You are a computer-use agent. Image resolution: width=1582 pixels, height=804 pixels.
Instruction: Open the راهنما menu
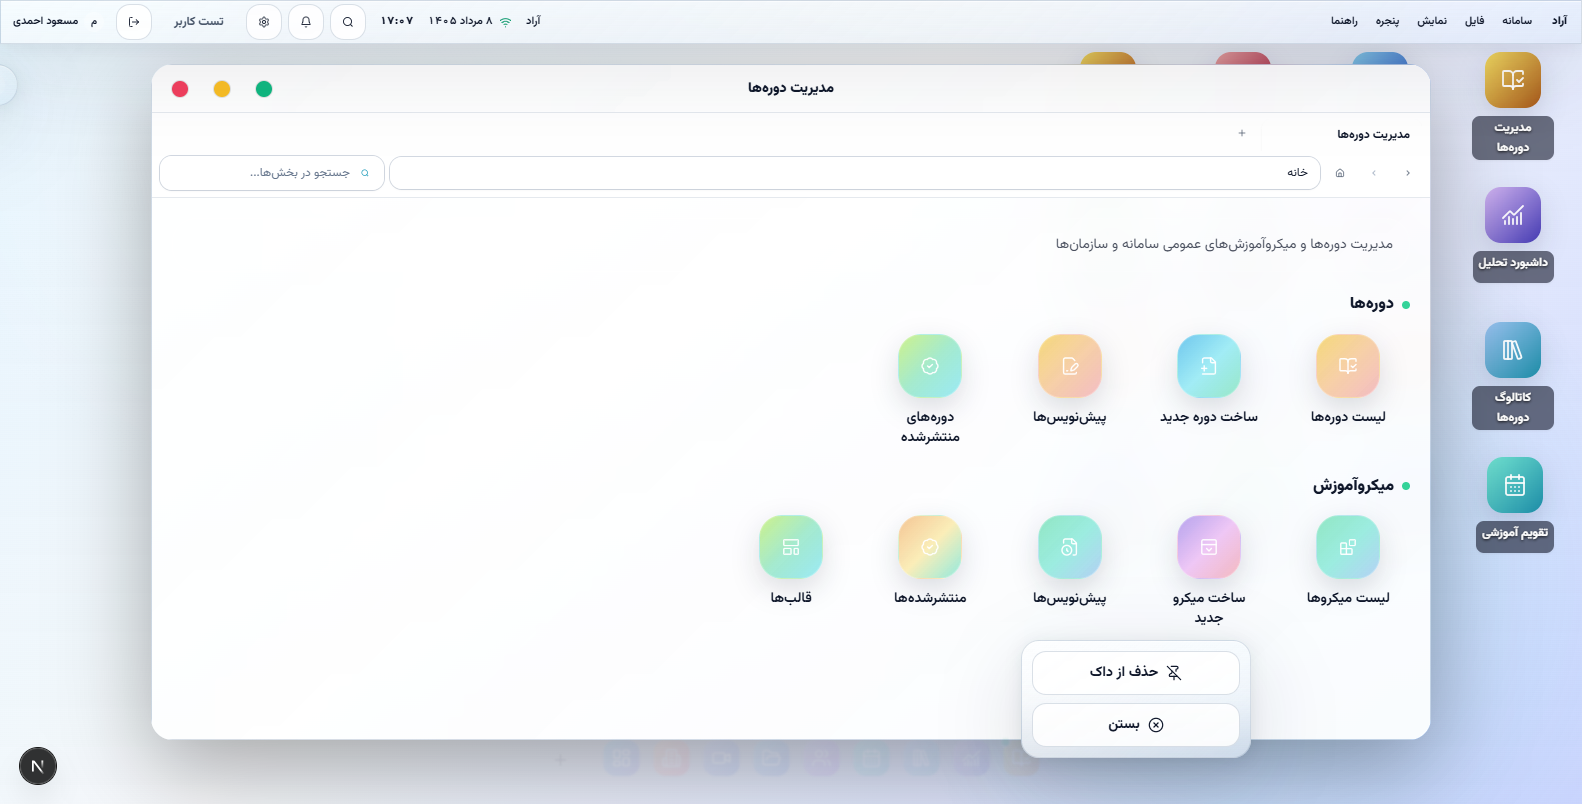1344,21
